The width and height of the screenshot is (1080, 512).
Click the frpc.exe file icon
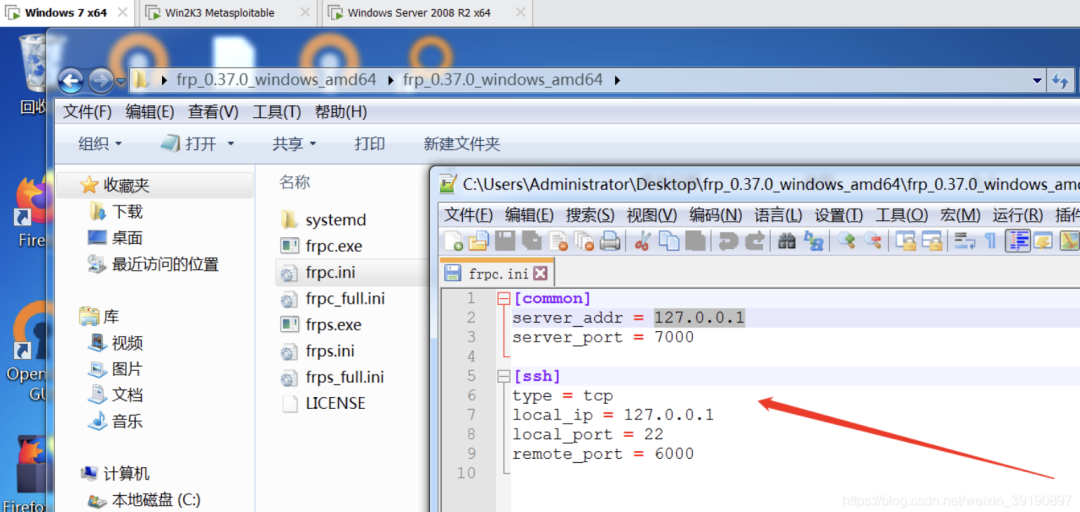(289, 246)
